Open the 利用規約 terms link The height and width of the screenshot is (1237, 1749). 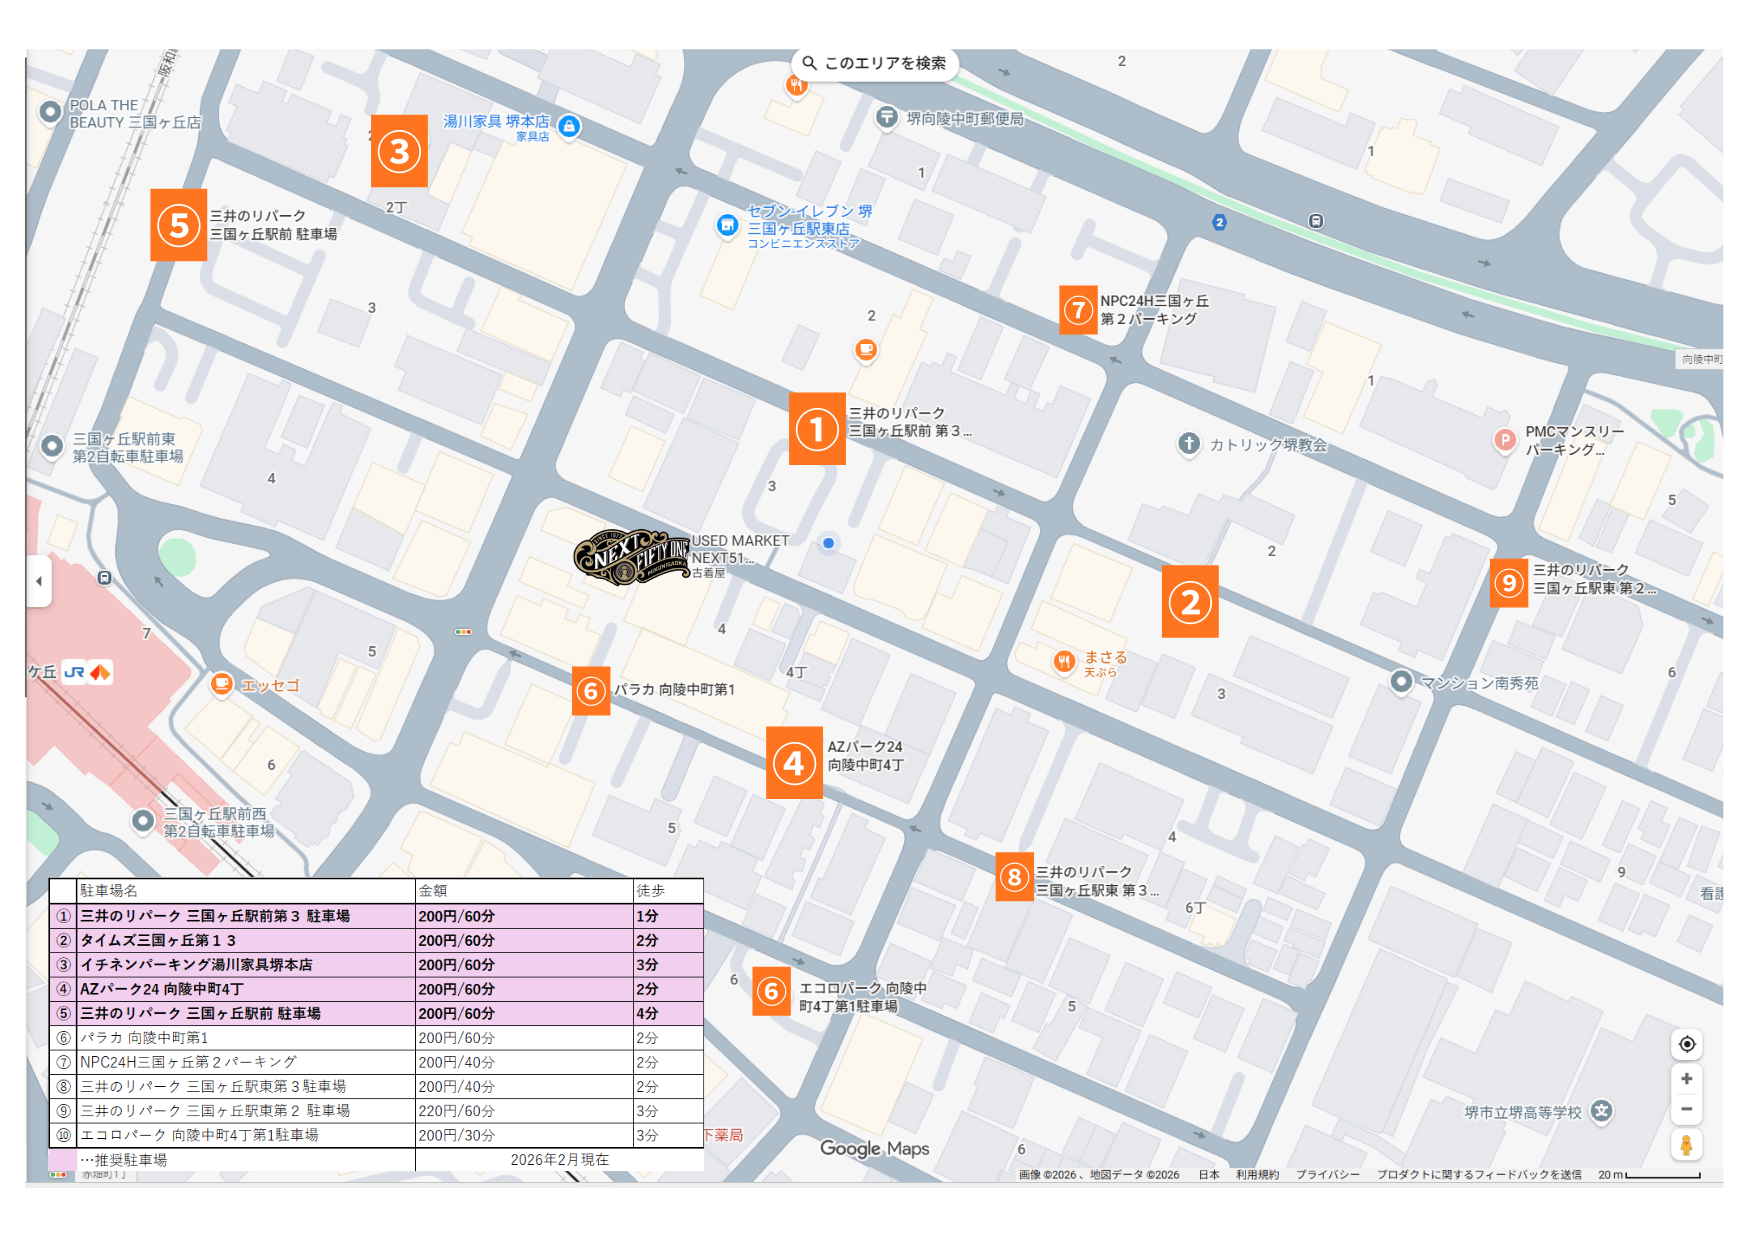click(1257, 1175)
